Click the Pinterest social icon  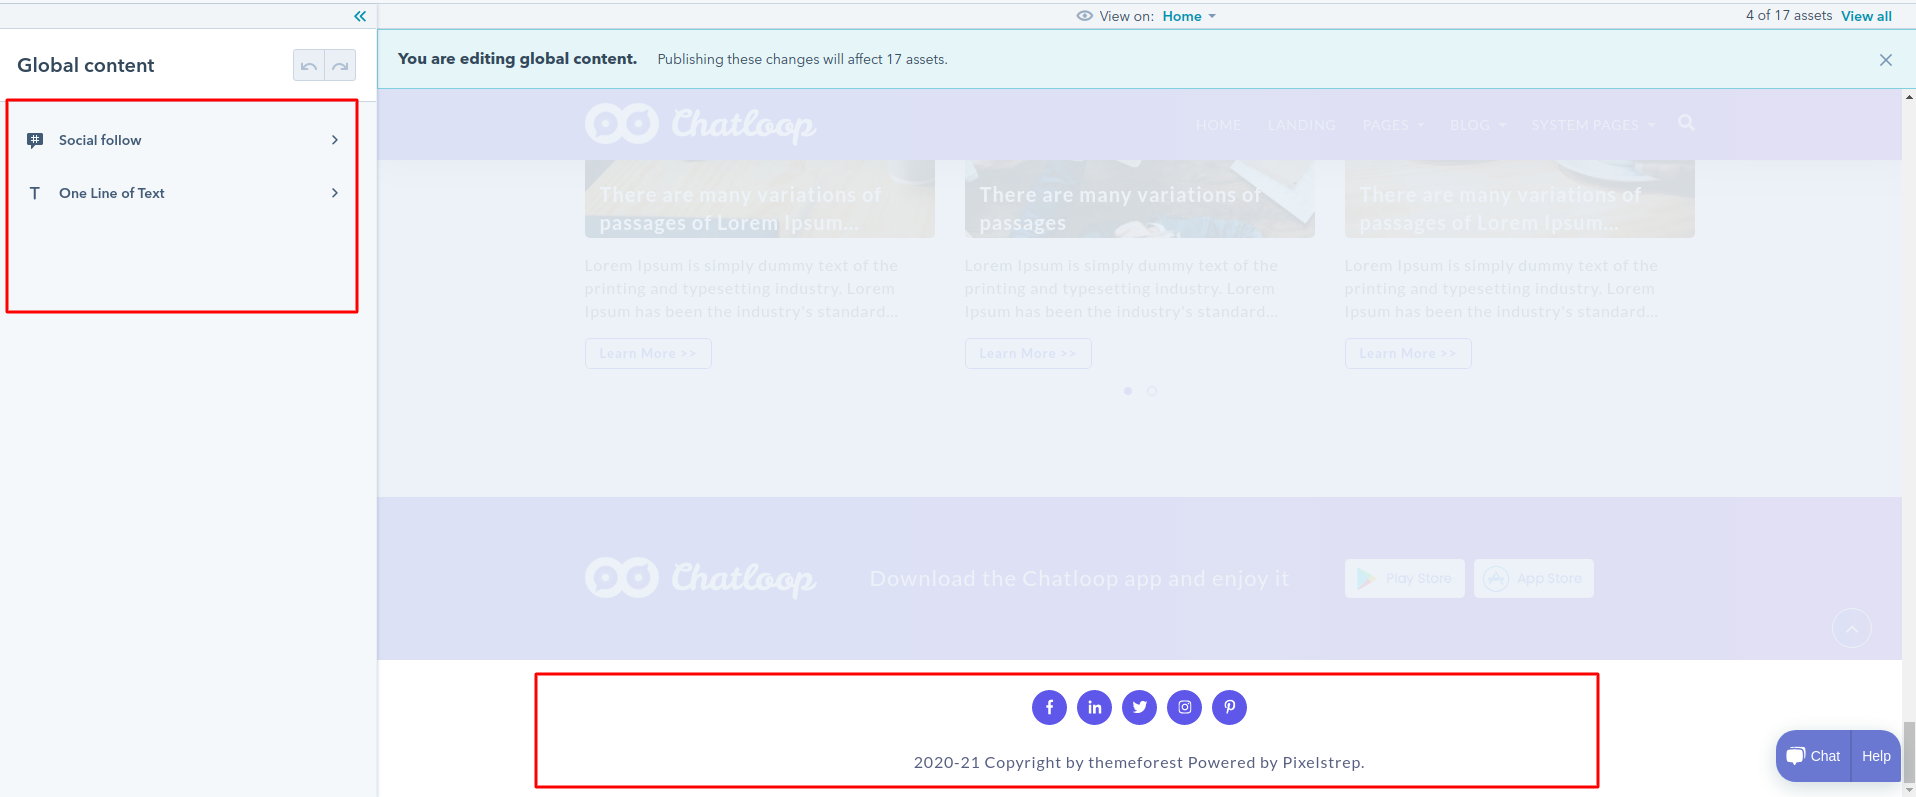1229,707
